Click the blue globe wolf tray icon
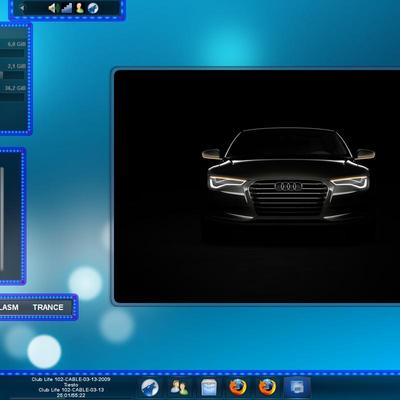400x400 pixels. [x=93, y=8]
